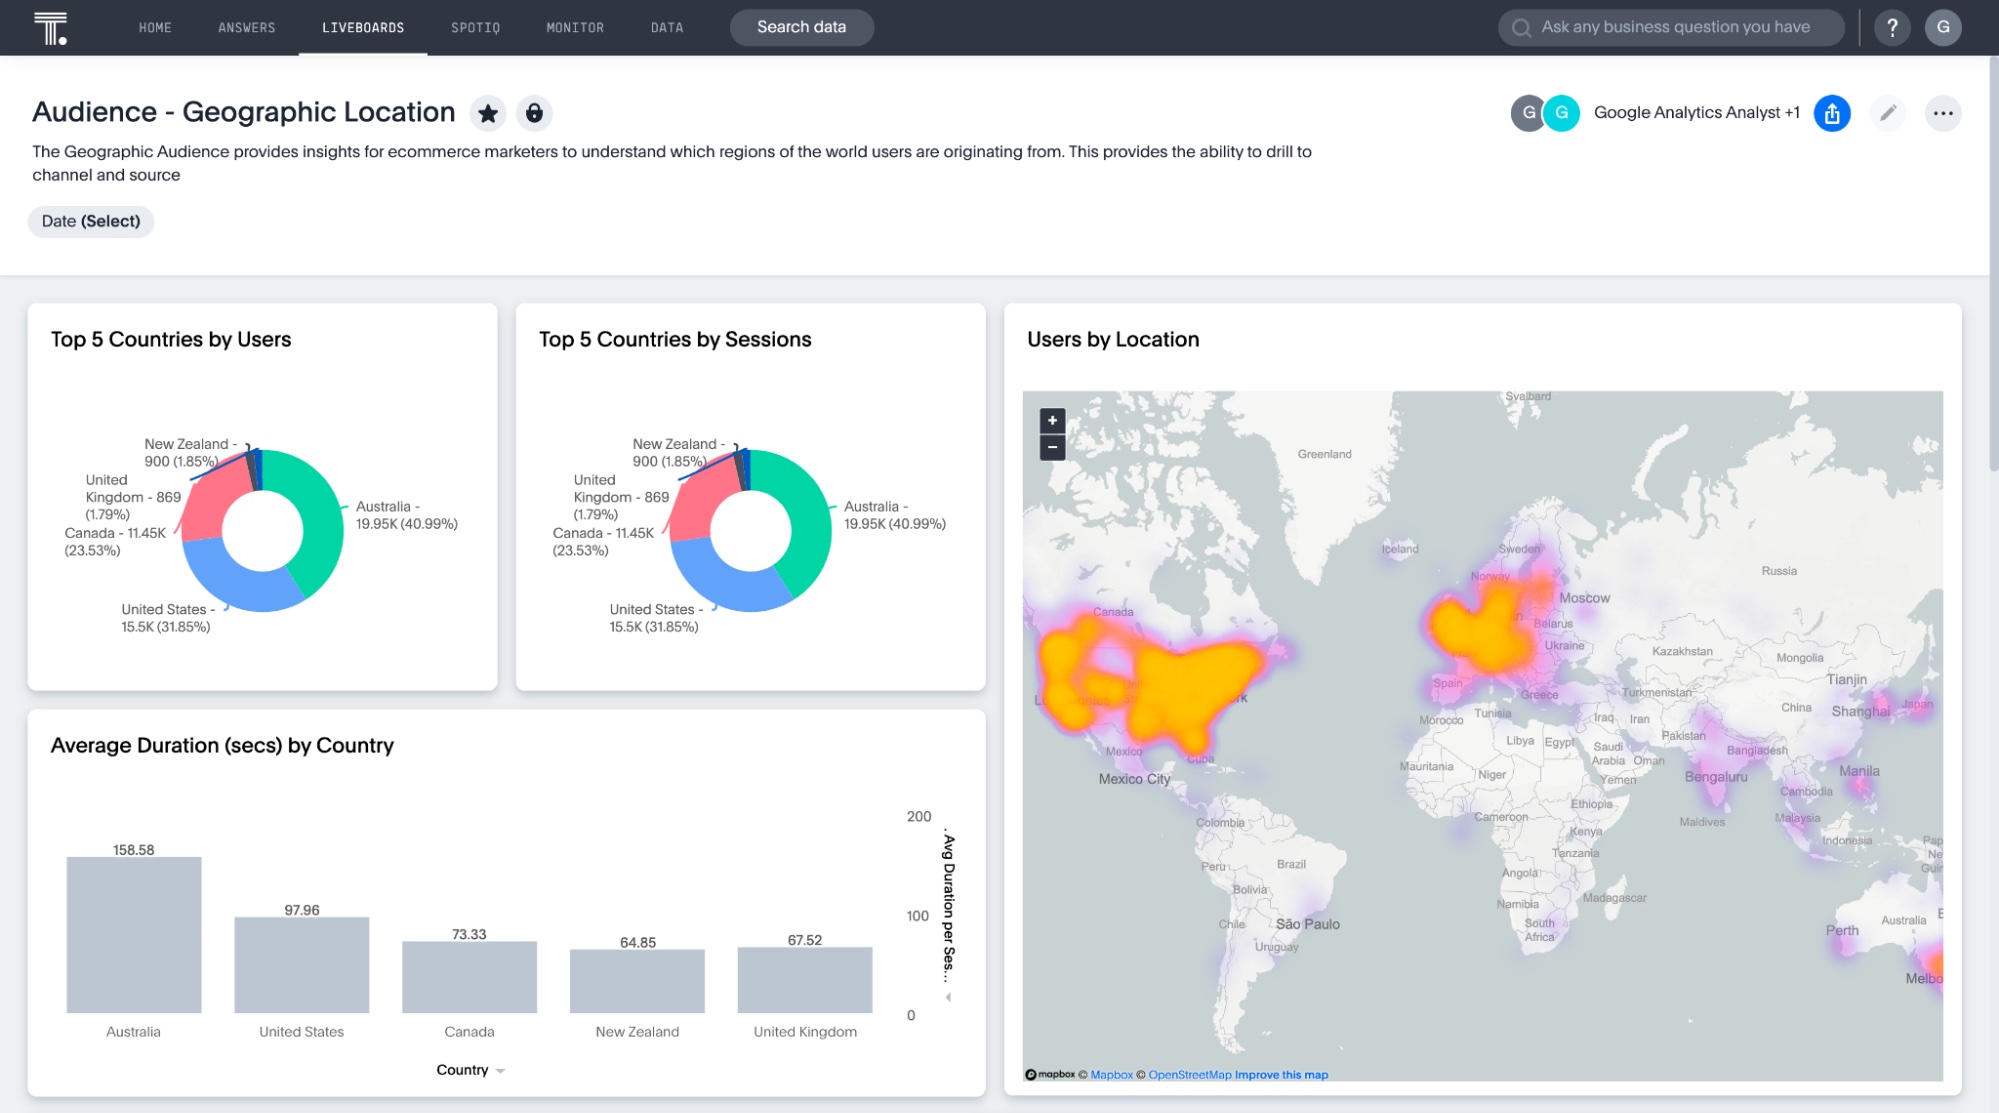
Task: Click the Greenland label on the map
Action: pos(1324,454)
